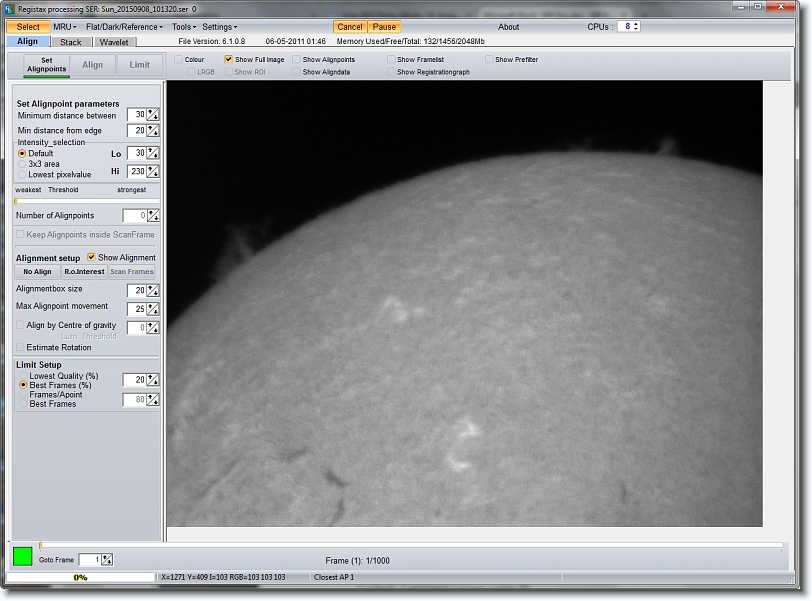Image resolution: width=812 pixels, height=601 pixels.
Task: Adjust Number of Alignpoints spinner
Action: 153,215
